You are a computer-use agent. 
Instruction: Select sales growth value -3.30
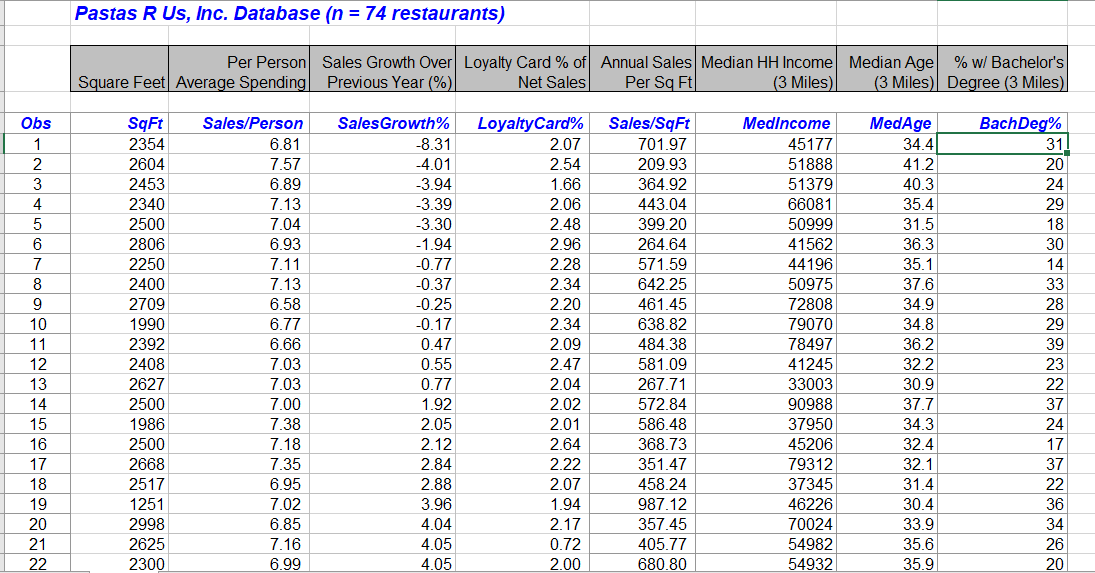[x=383, y=225]
